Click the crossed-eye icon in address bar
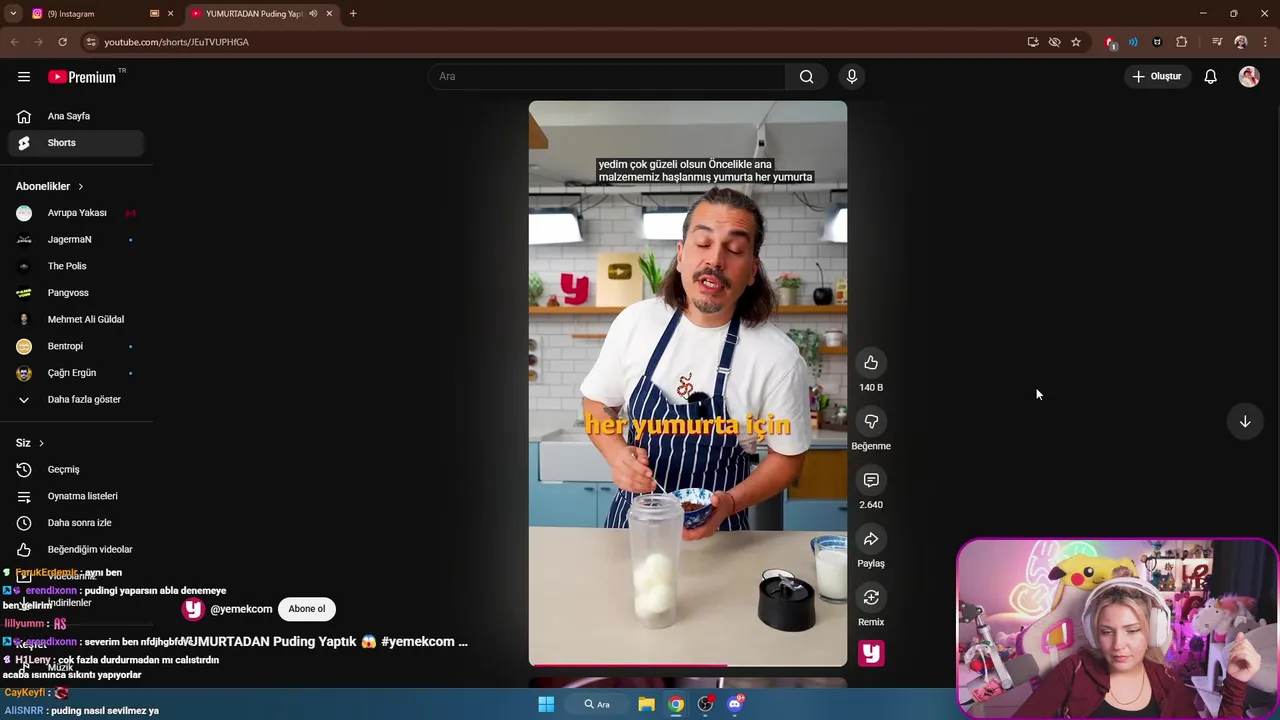1280x720 pixels. click(x=1054, y=42)
